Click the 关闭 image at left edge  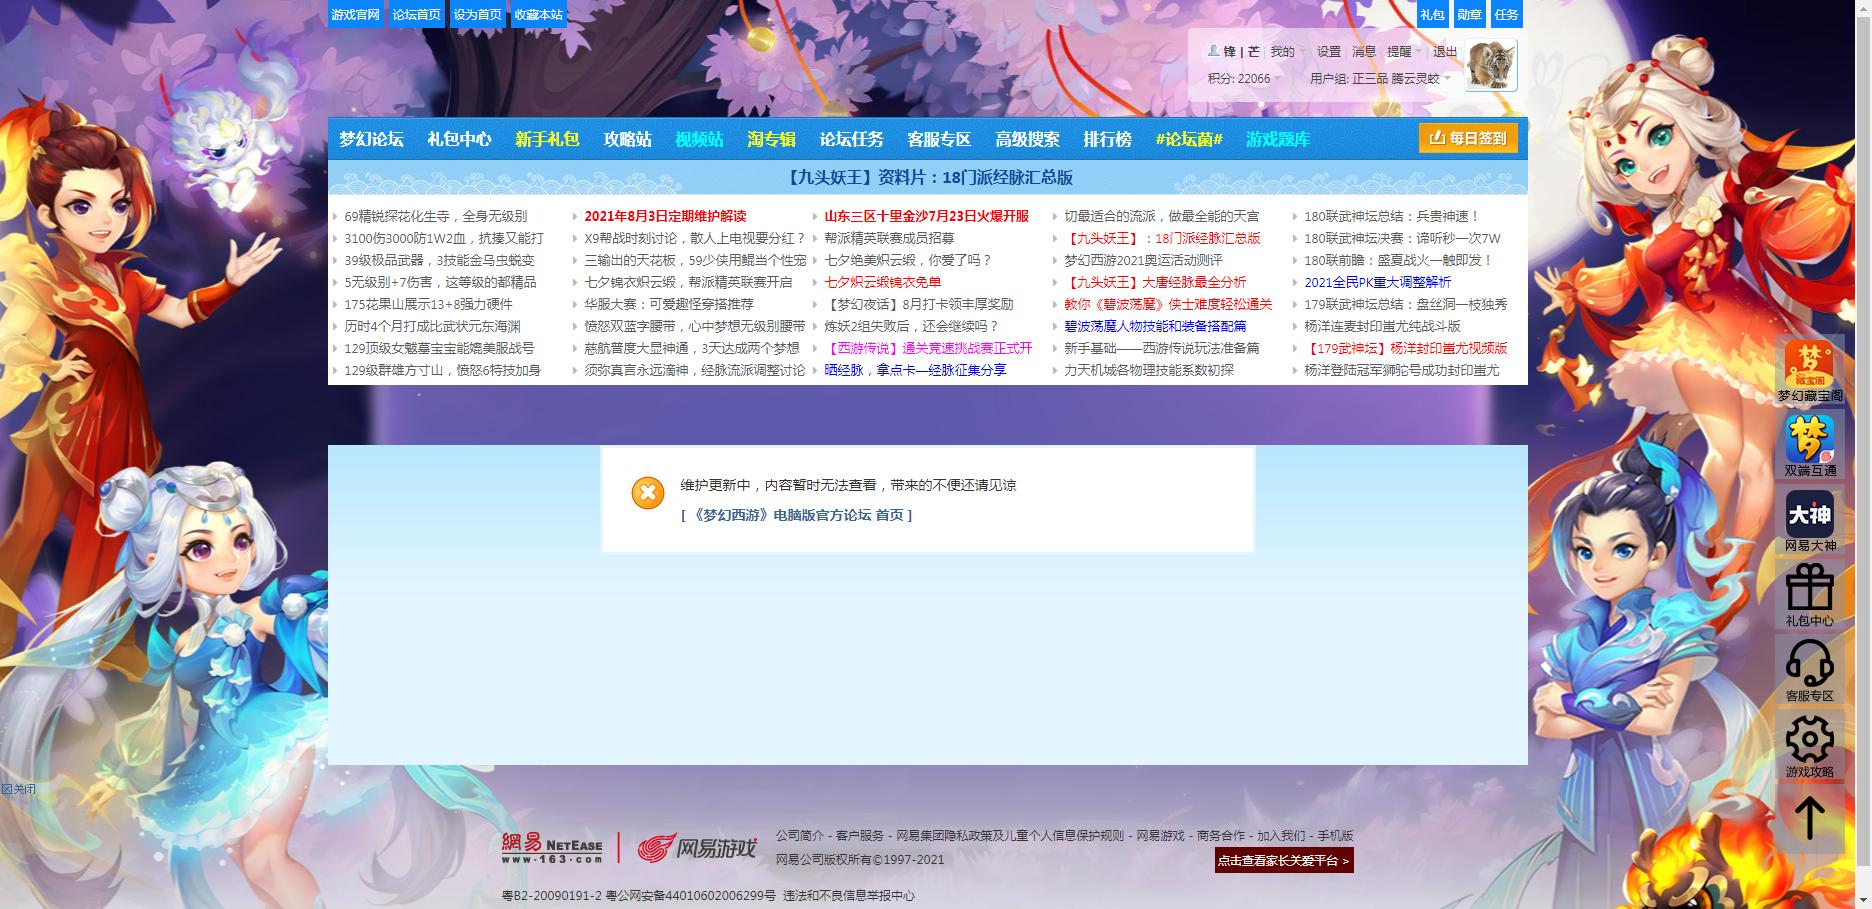(18, 789)
